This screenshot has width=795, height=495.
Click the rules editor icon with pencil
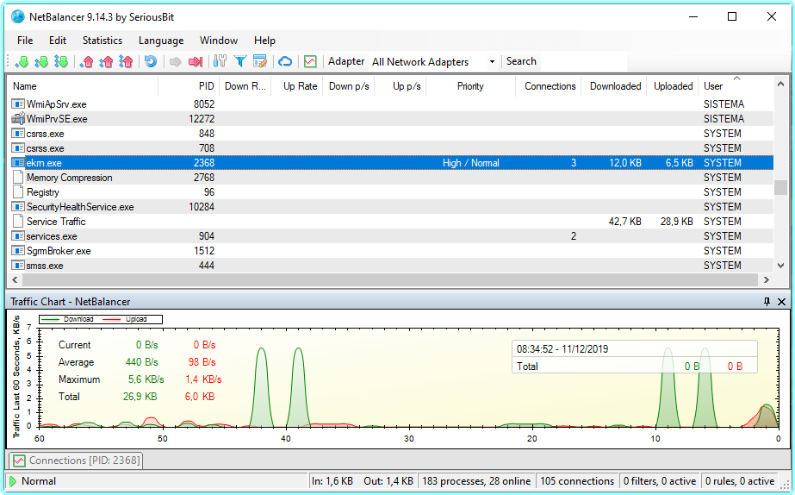coord(259,62)
